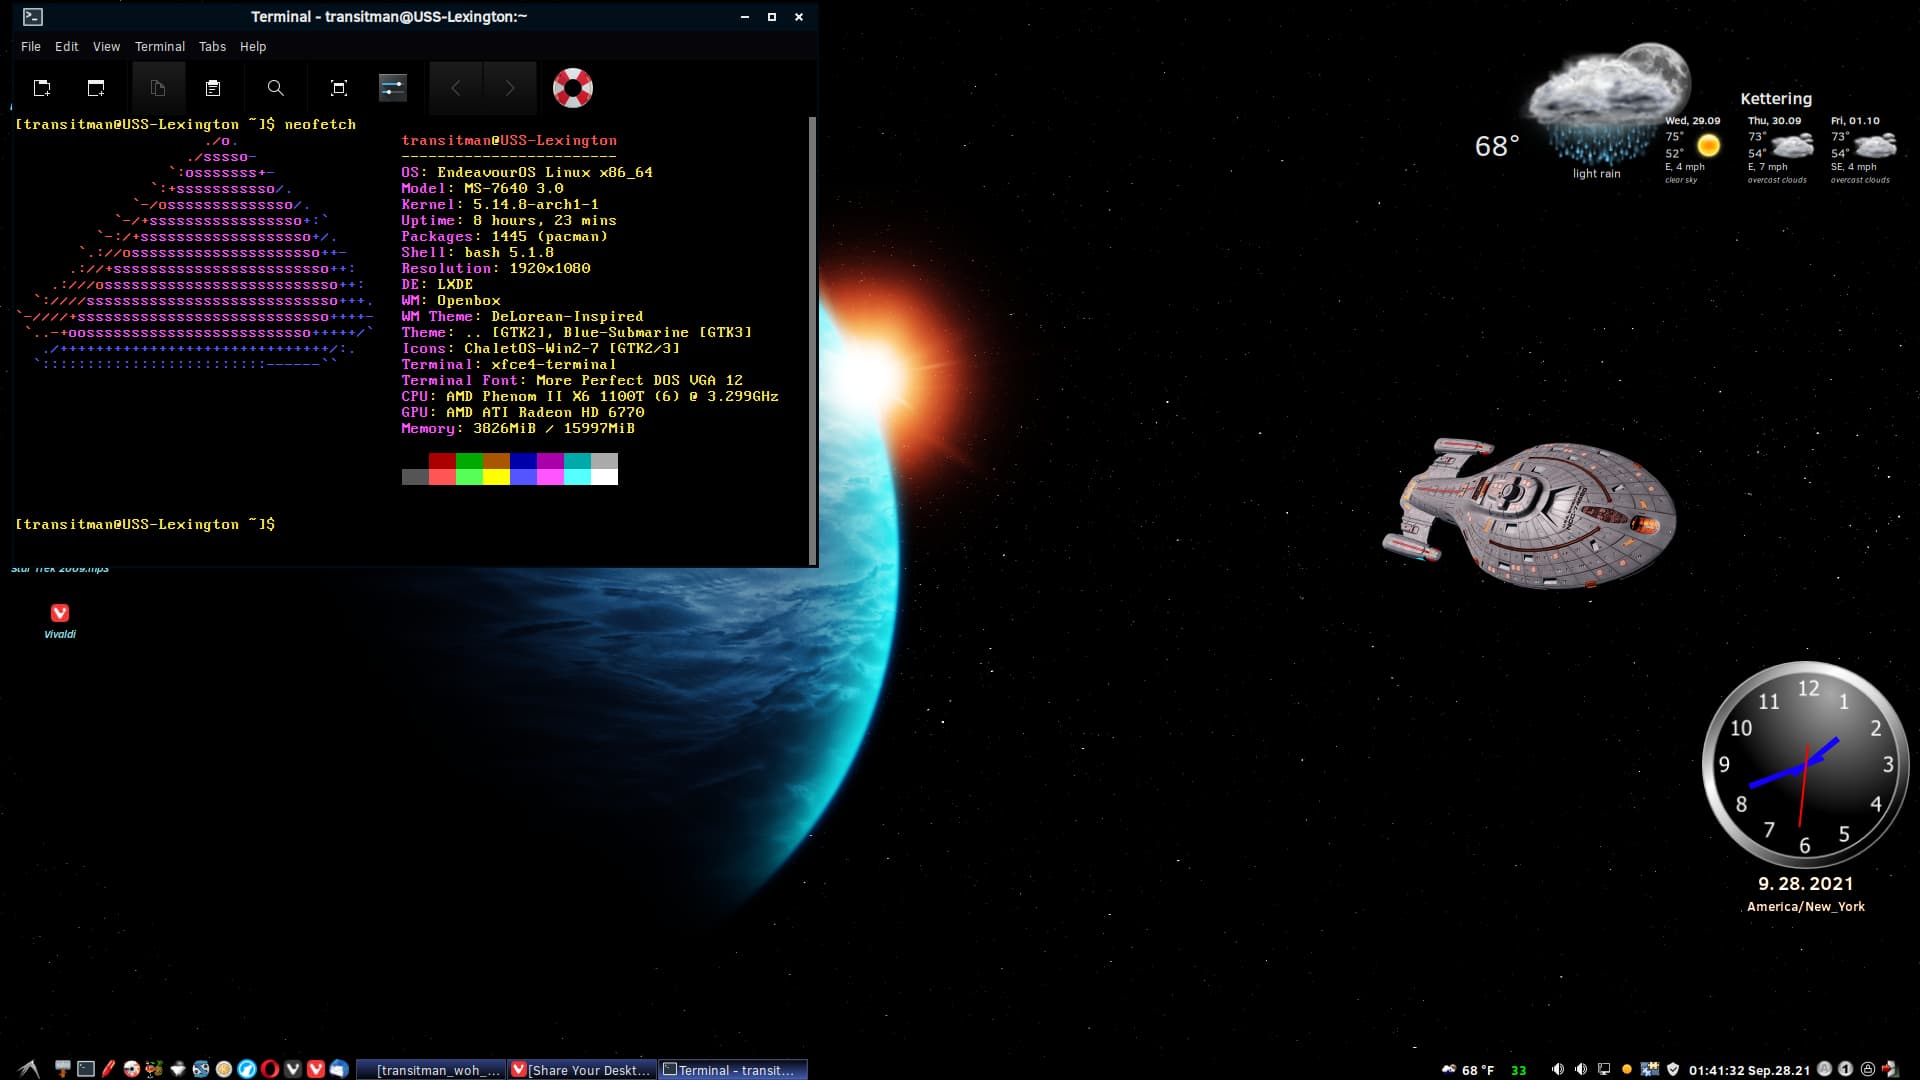Click the first volume speaker tray icon
1920x1080 pixels.
point(1558,1069)
